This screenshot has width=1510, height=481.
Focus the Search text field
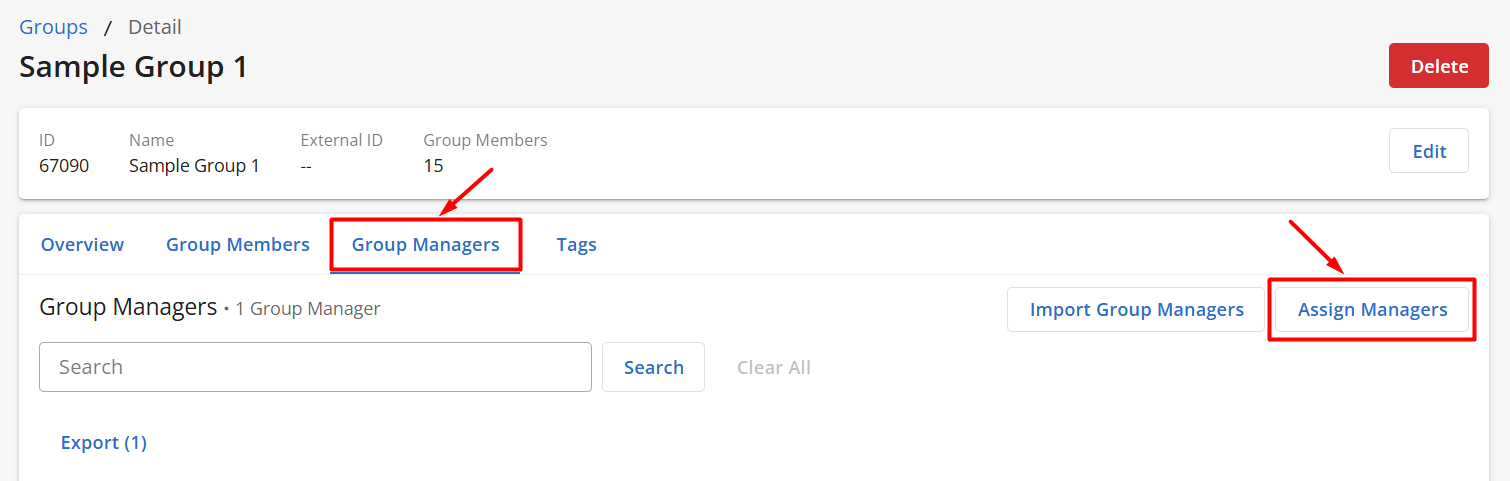[x=315, y=367]
